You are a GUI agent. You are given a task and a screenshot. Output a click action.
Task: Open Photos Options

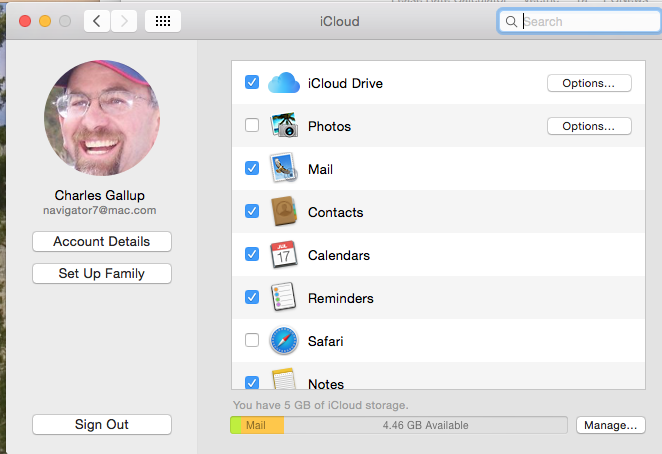tap(589, 126)
